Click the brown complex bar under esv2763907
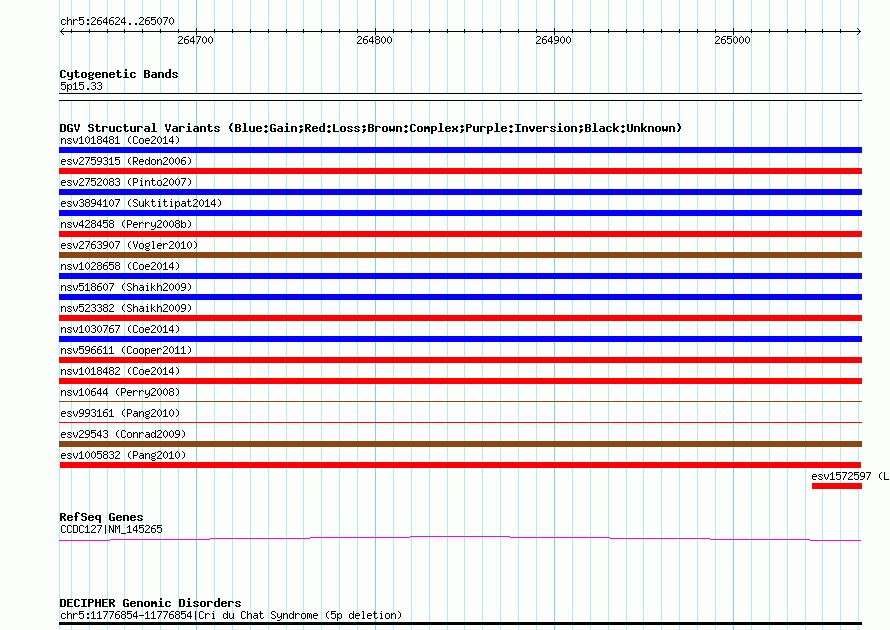Viewport: 890px width, 630px height. tap(460, 255)
